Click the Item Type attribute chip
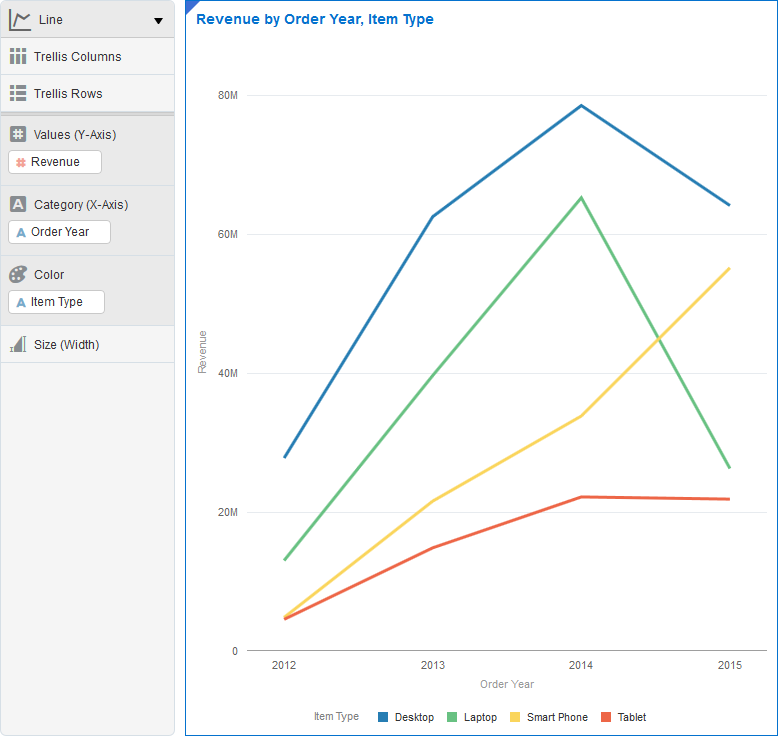This screenshot has height=736, width=778. point(57,302)
